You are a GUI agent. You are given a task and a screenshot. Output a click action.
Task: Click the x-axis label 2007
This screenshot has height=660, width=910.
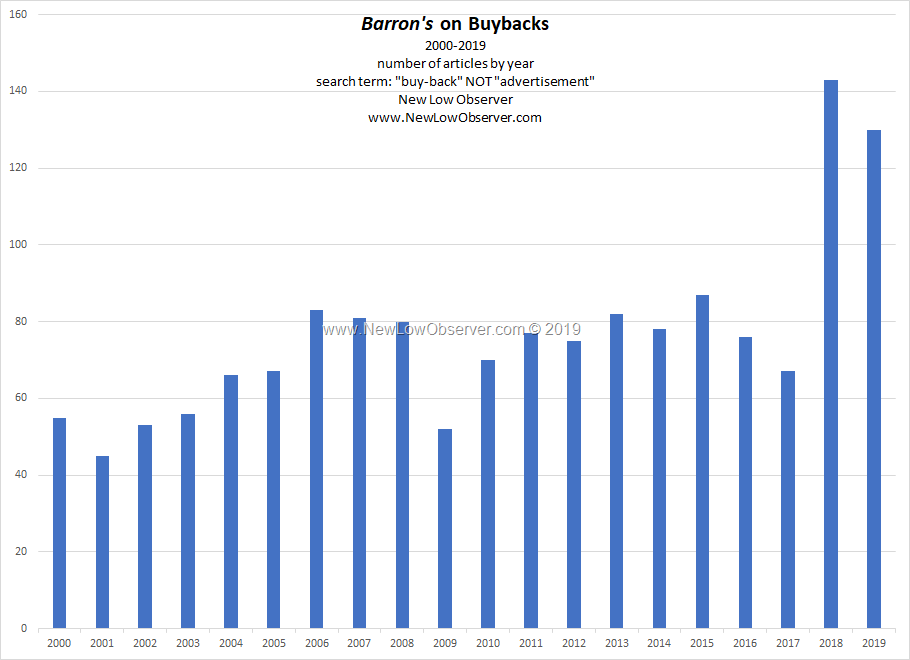[x=359, y=643]
